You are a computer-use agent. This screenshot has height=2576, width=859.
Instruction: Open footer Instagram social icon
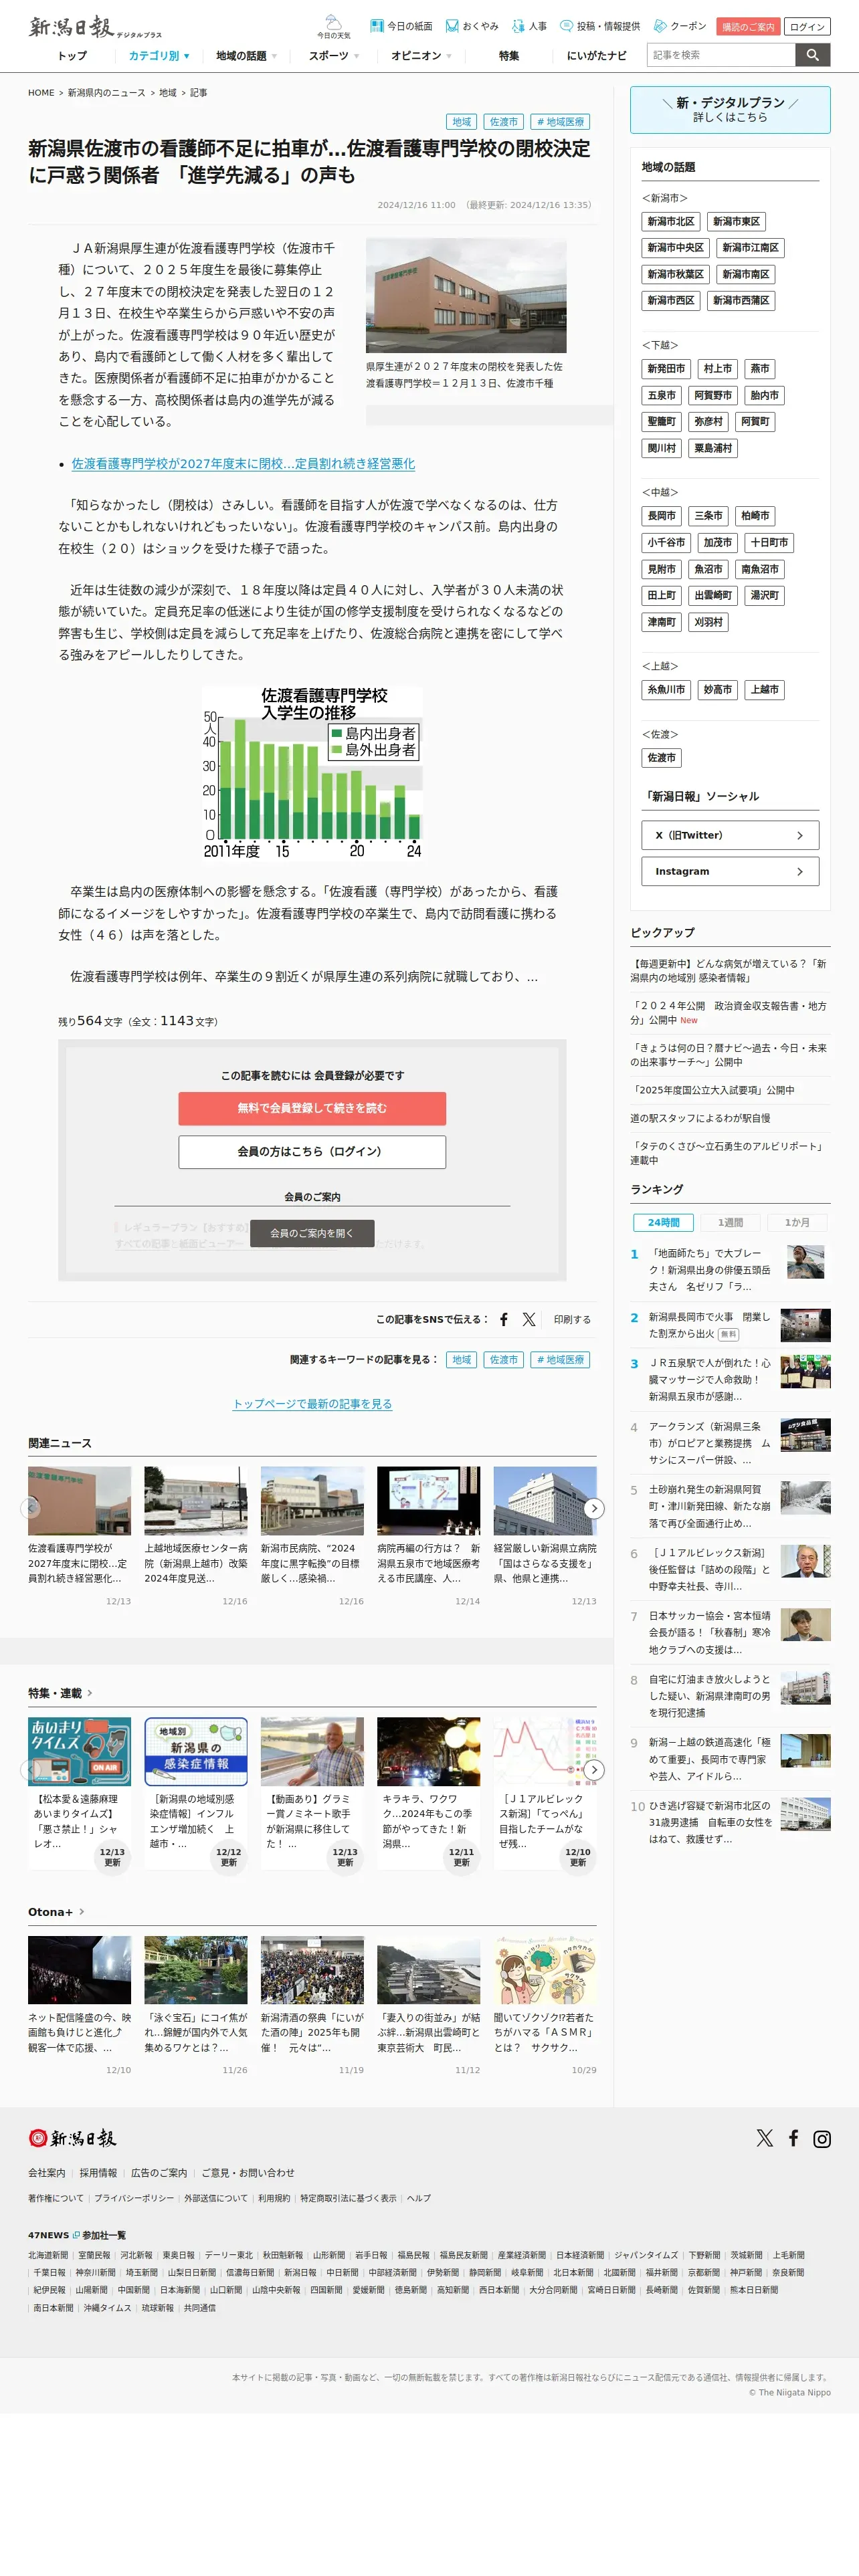(822, 2138)
